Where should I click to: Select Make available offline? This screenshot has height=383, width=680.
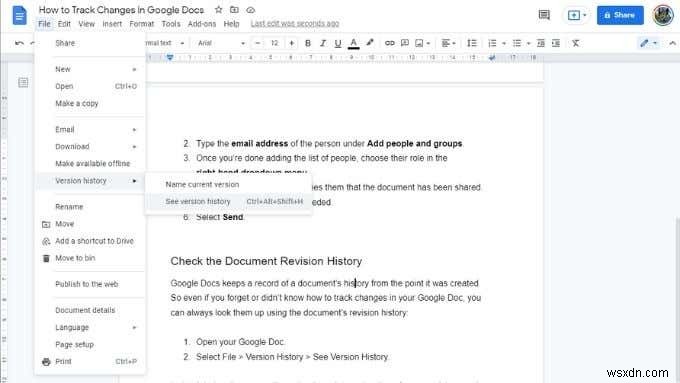pyautogui.click(x=90, y=164)
